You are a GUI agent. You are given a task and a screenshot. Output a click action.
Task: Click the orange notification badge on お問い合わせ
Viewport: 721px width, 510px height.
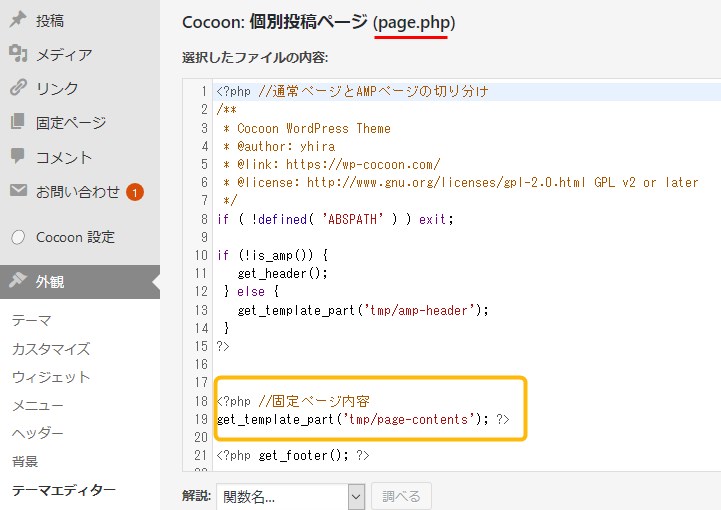tap(135, 191)
